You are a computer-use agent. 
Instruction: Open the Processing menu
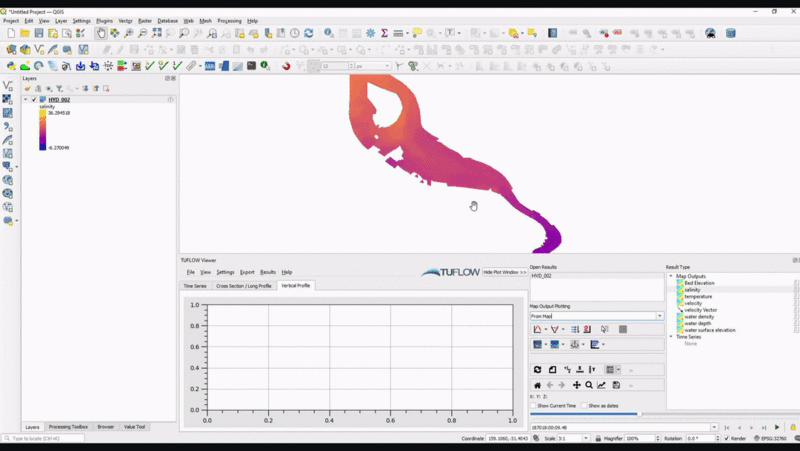[229, 21]
